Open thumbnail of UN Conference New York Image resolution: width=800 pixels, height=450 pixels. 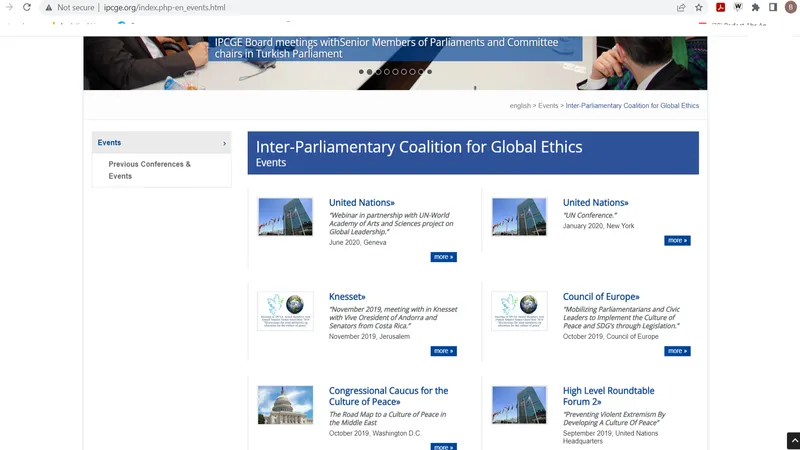[x=519, y=217]
